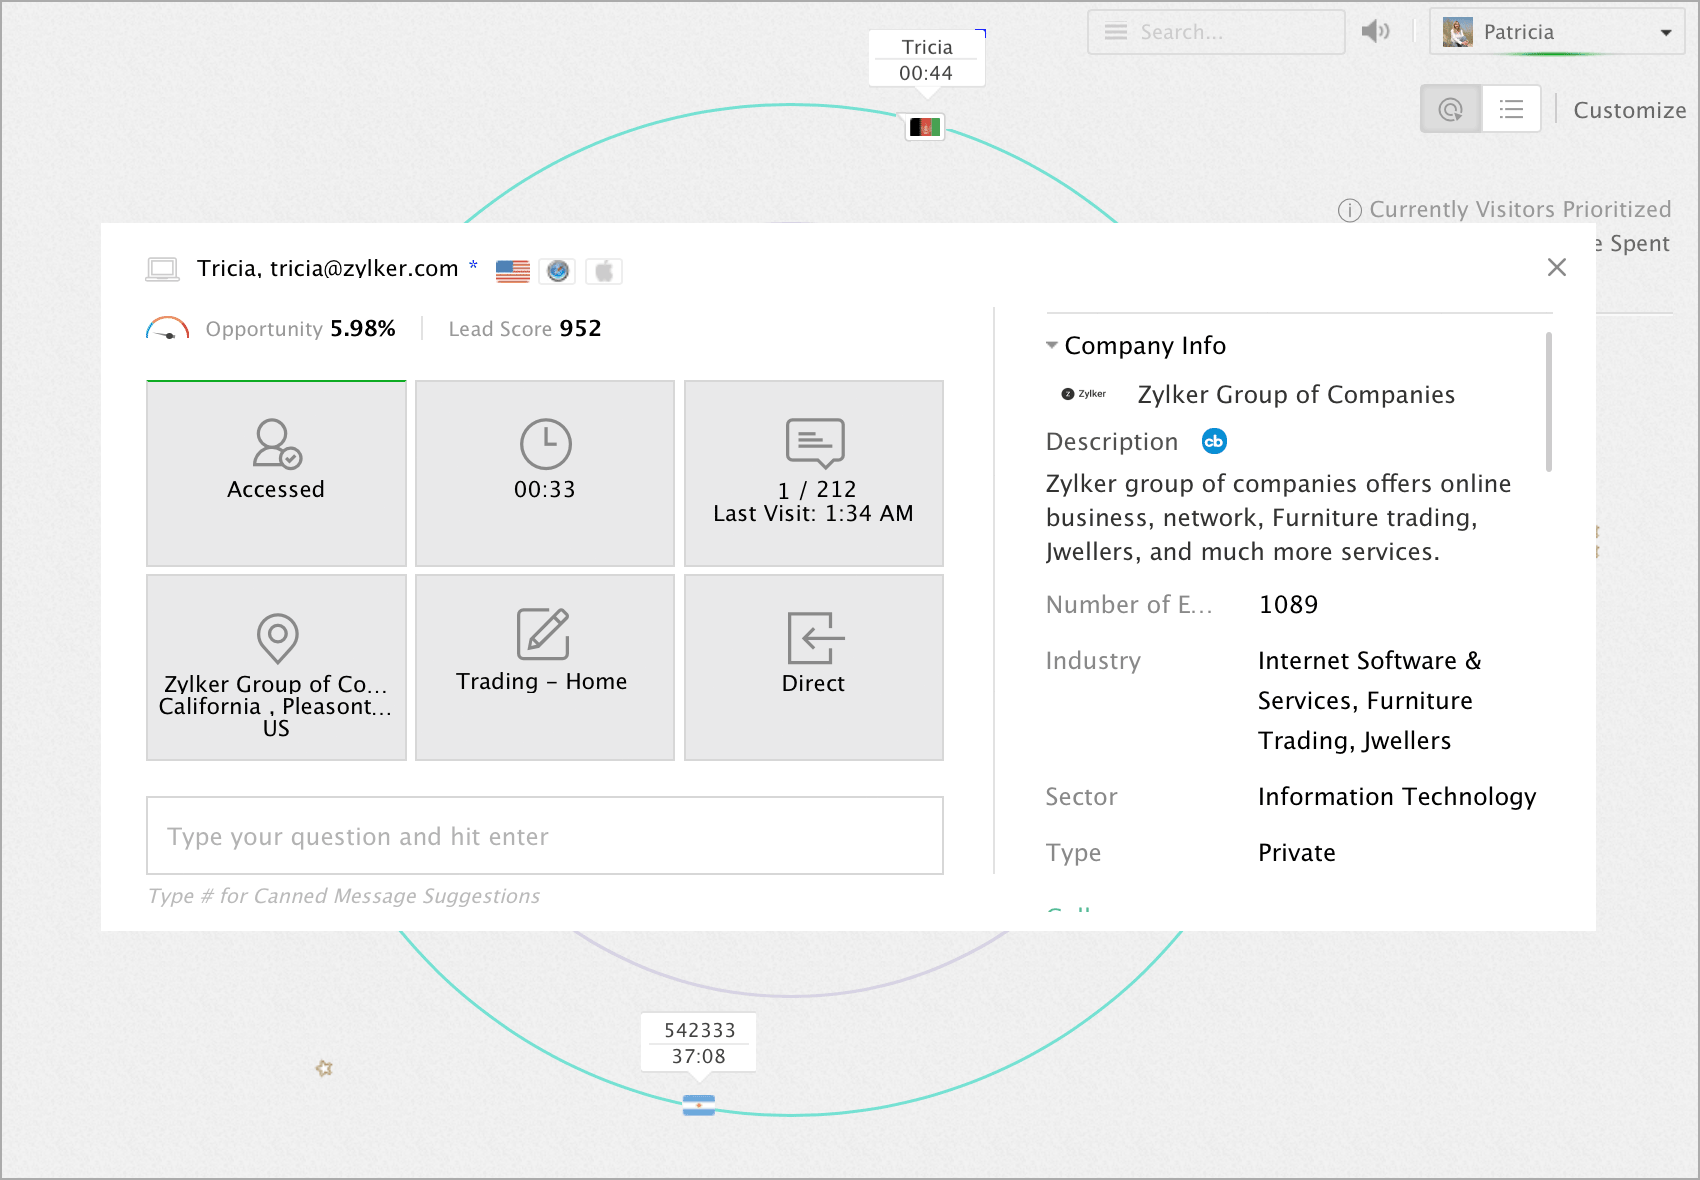1700x1180 pixels.
Task: Switch to ring view
Action: (1451, 109)
